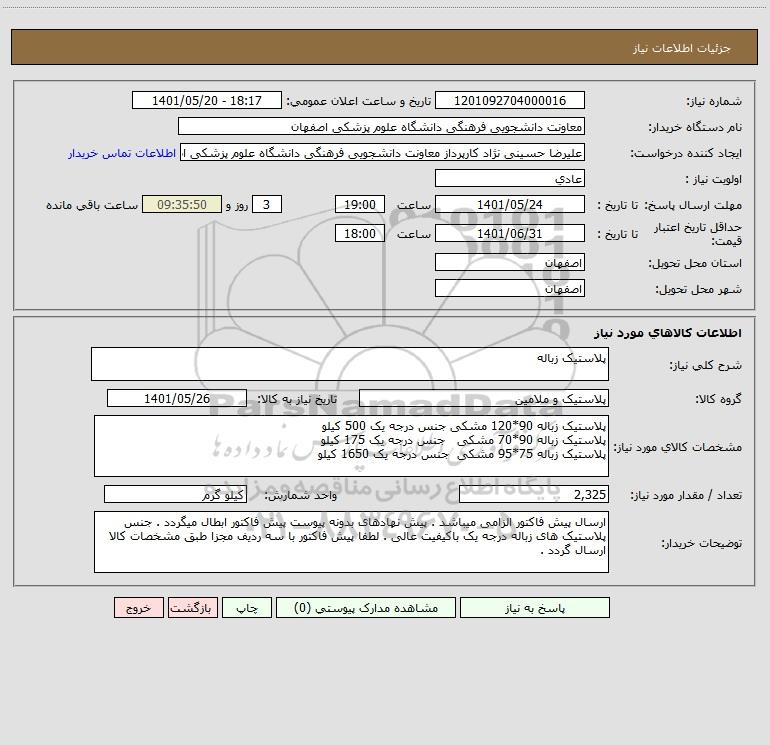
Task: Click the price validity time 18:00
Action: (x=359, y=233)
